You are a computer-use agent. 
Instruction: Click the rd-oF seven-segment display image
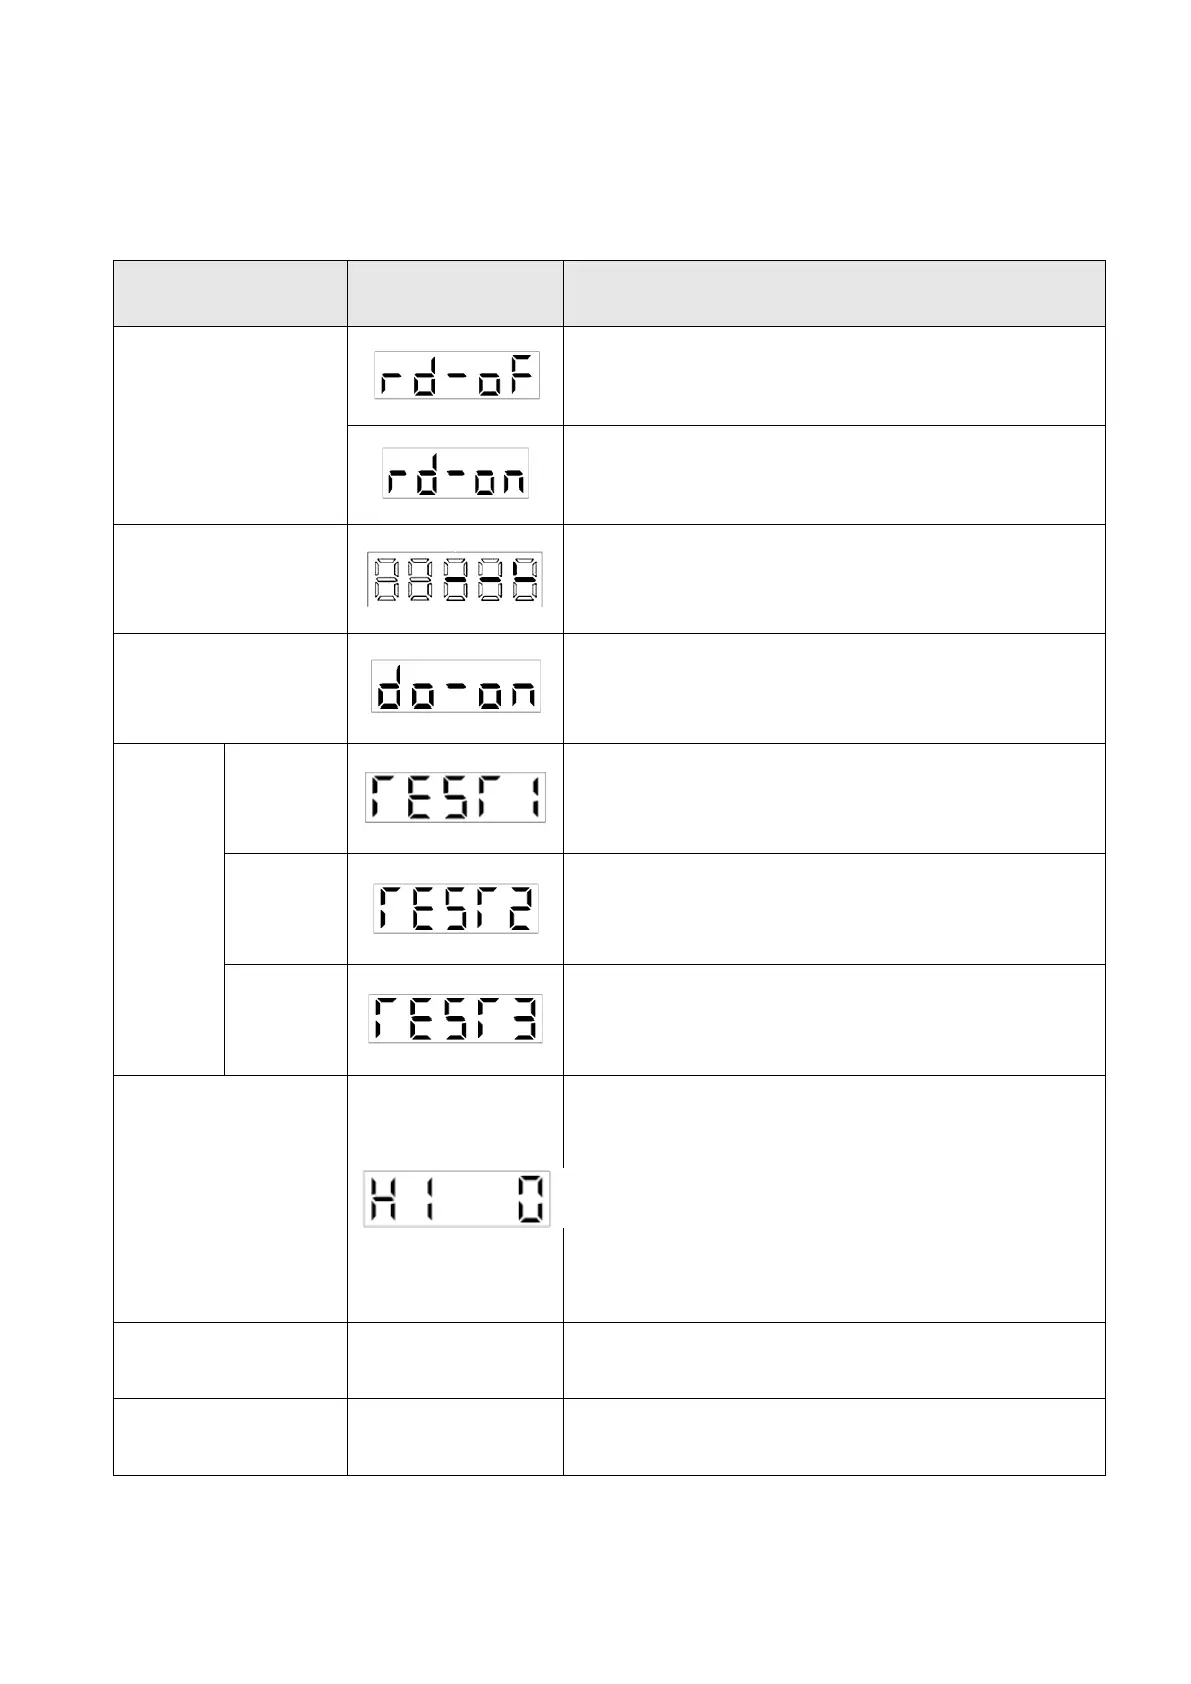457,375
